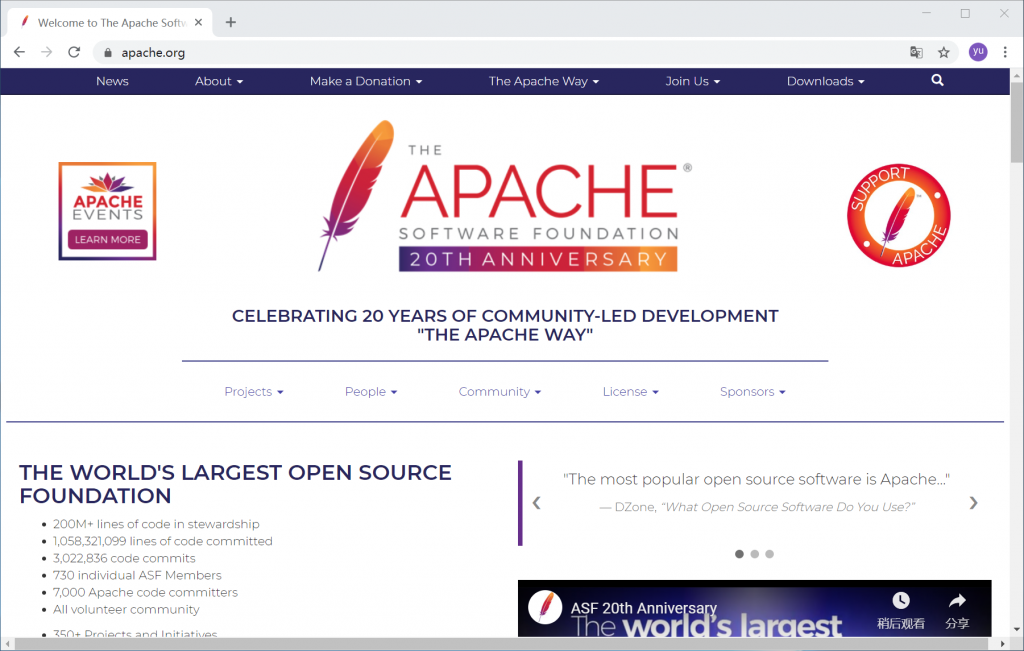Click the Learn More button for Apache Events
This screenshot has width=1024, height=651.
pyautogui.click(x=107, y=240)
